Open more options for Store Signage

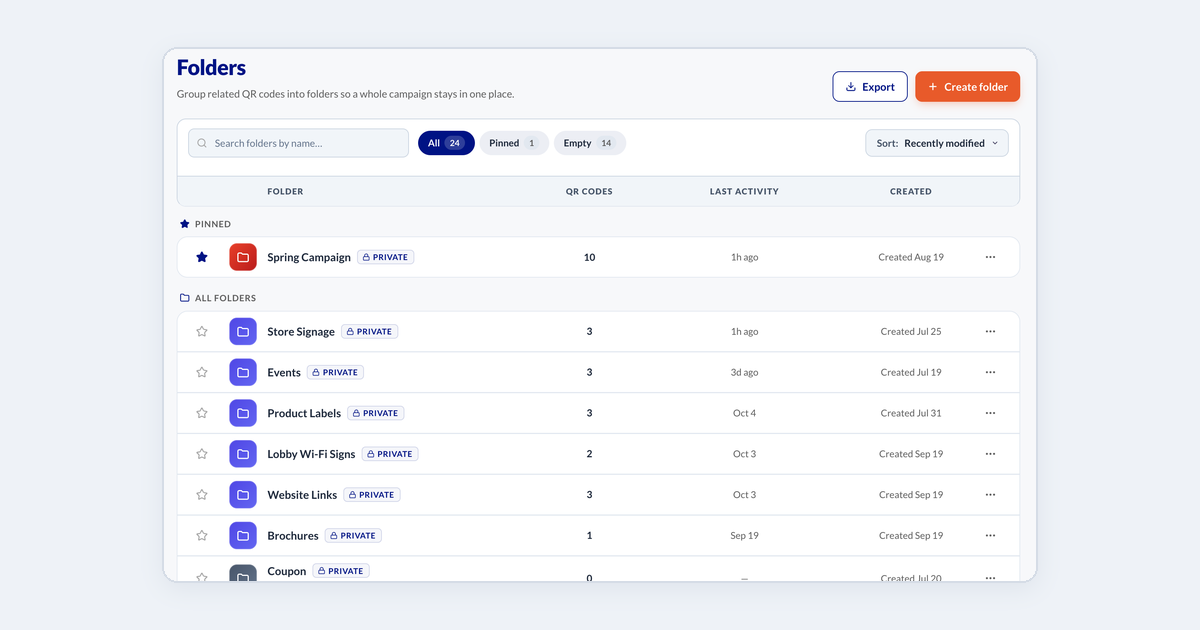click(990, 331)
